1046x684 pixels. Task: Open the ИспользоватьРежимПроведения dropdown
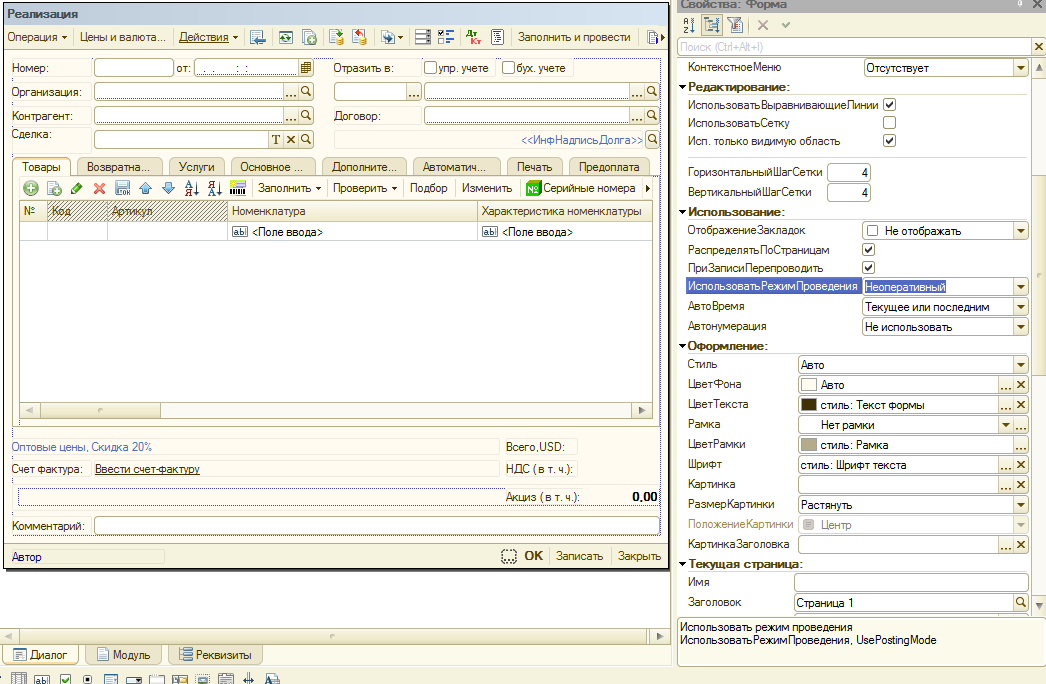(1020, 287)
